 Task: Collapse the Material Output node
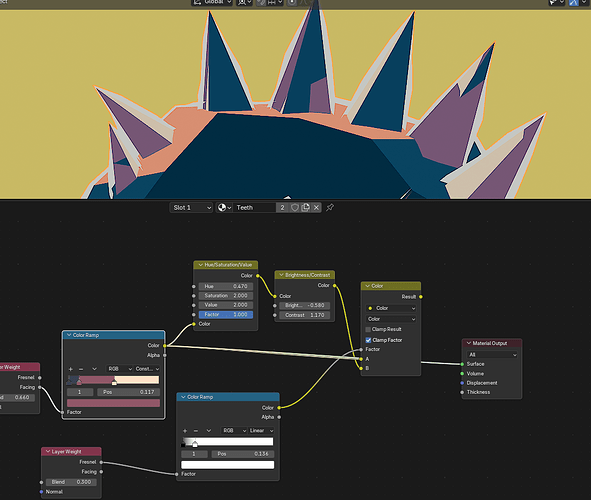(469, 343)
